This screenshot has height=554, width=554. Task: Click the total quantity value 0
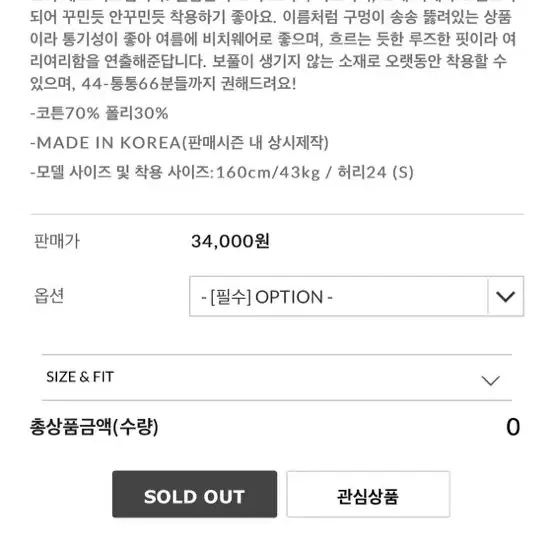click(513, 427)
